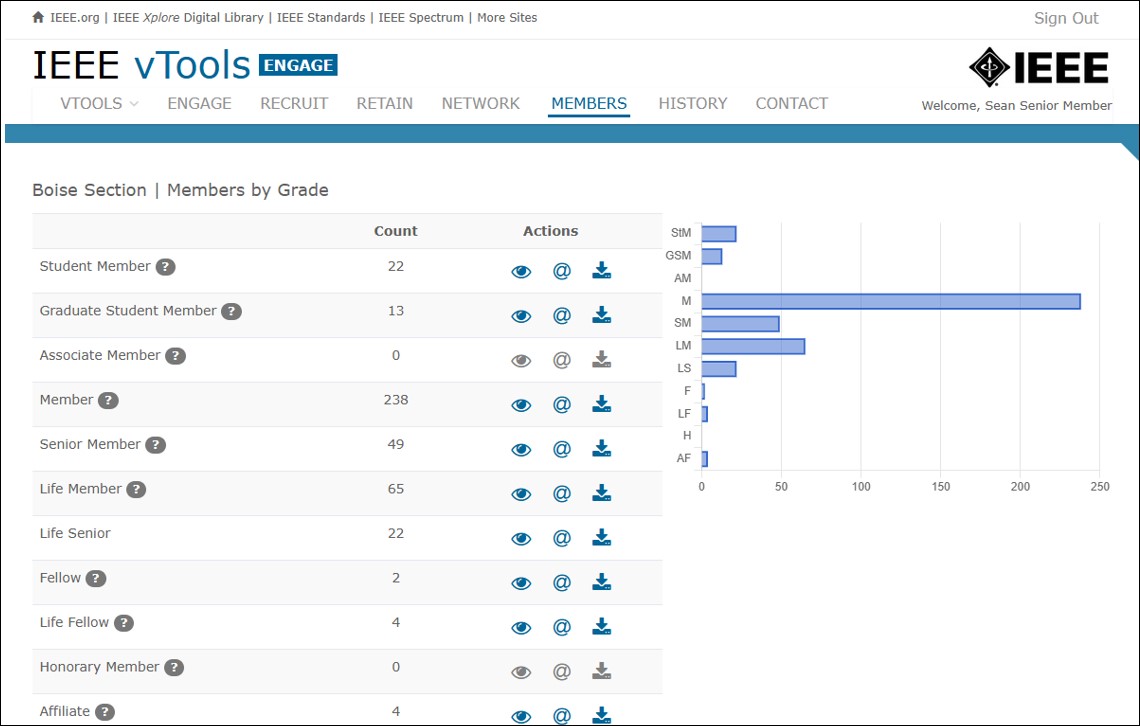Download Senior Member list
Image resolution: width=1140 pixels, height=726 pixels.
click(x=601, y=448)
